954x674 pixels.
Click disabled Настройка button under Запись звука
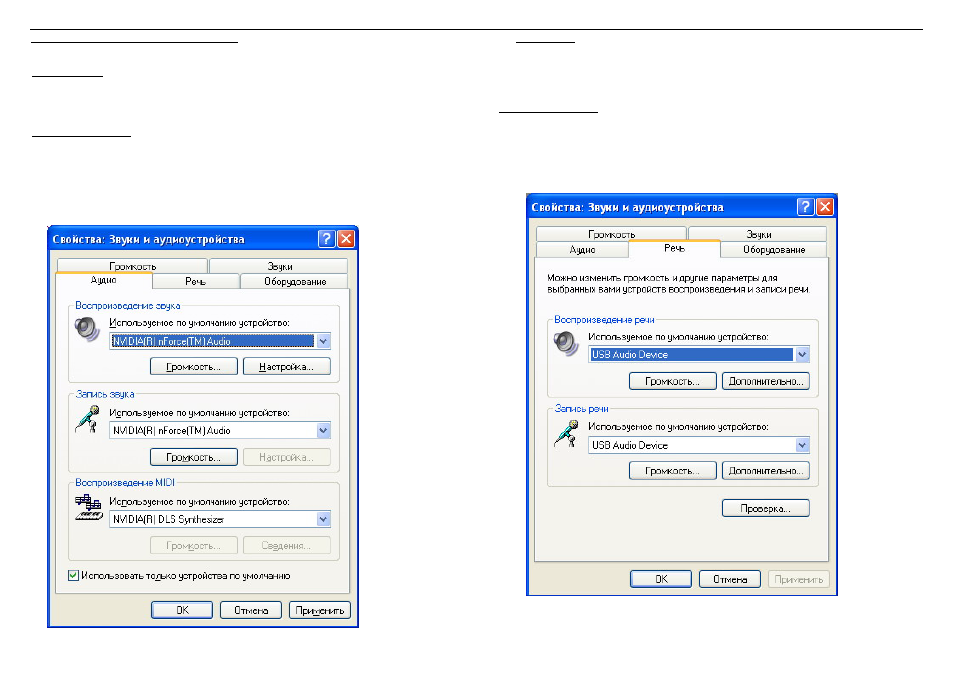[x=287, y=457]
